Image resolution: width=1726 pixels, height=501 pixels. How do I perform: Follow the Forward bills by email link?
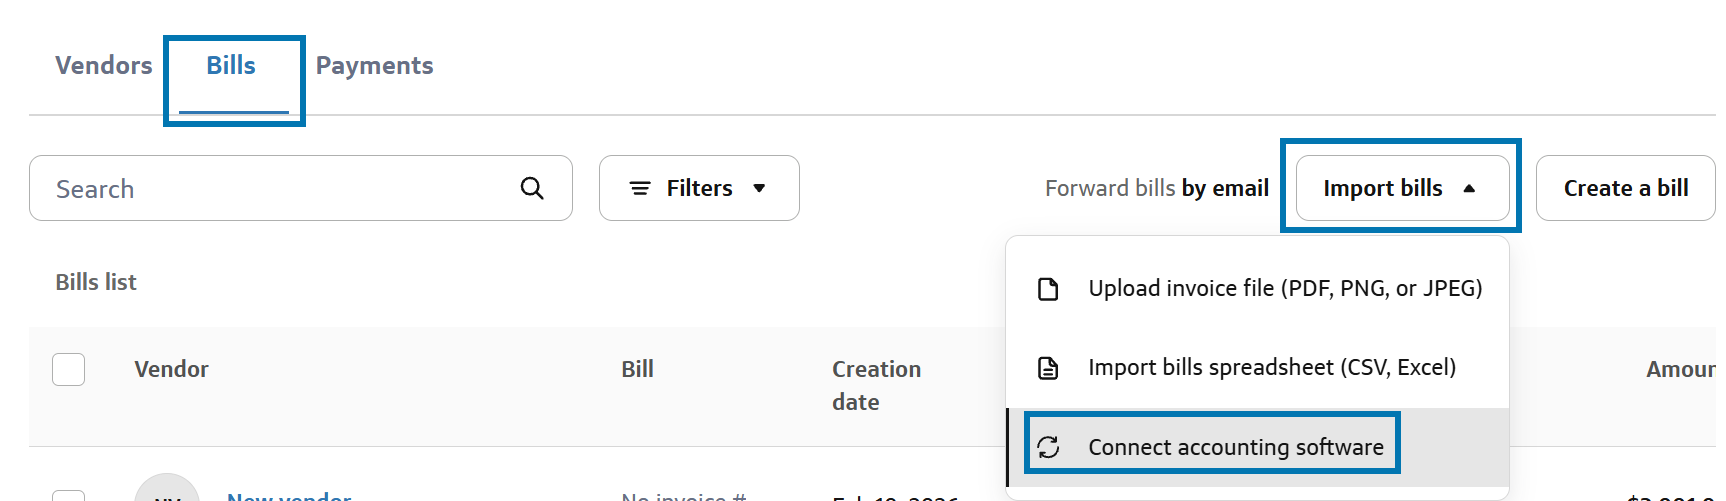(1156, 188)
